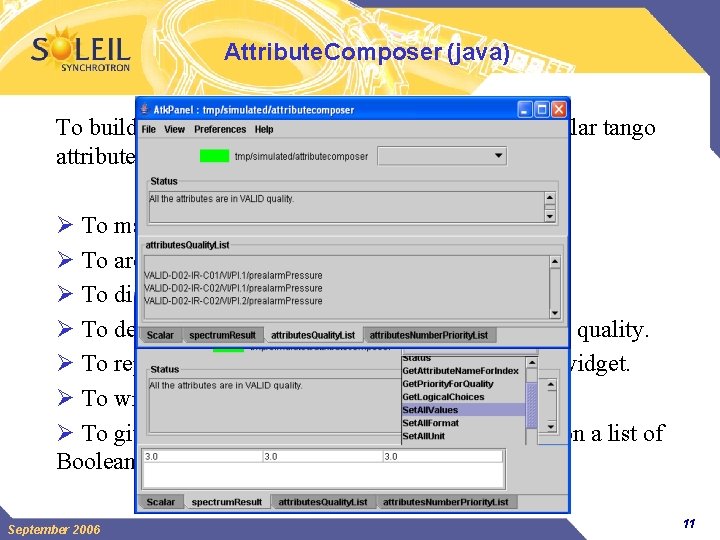Open the File menu in AtkPanel
Image resolution: width=720 pixels, height=540 pixels.
pyautogui.click(x=148, y=129)
